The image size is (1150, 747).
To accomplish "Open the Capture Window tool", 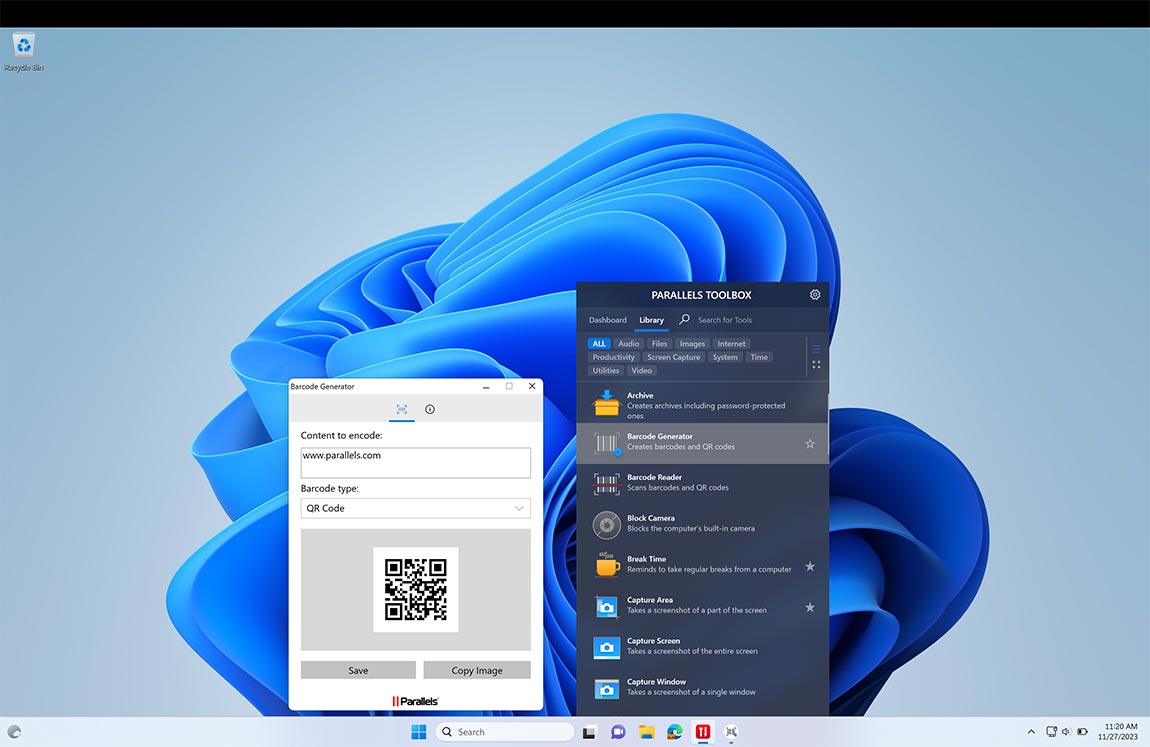I will point(700,687).
